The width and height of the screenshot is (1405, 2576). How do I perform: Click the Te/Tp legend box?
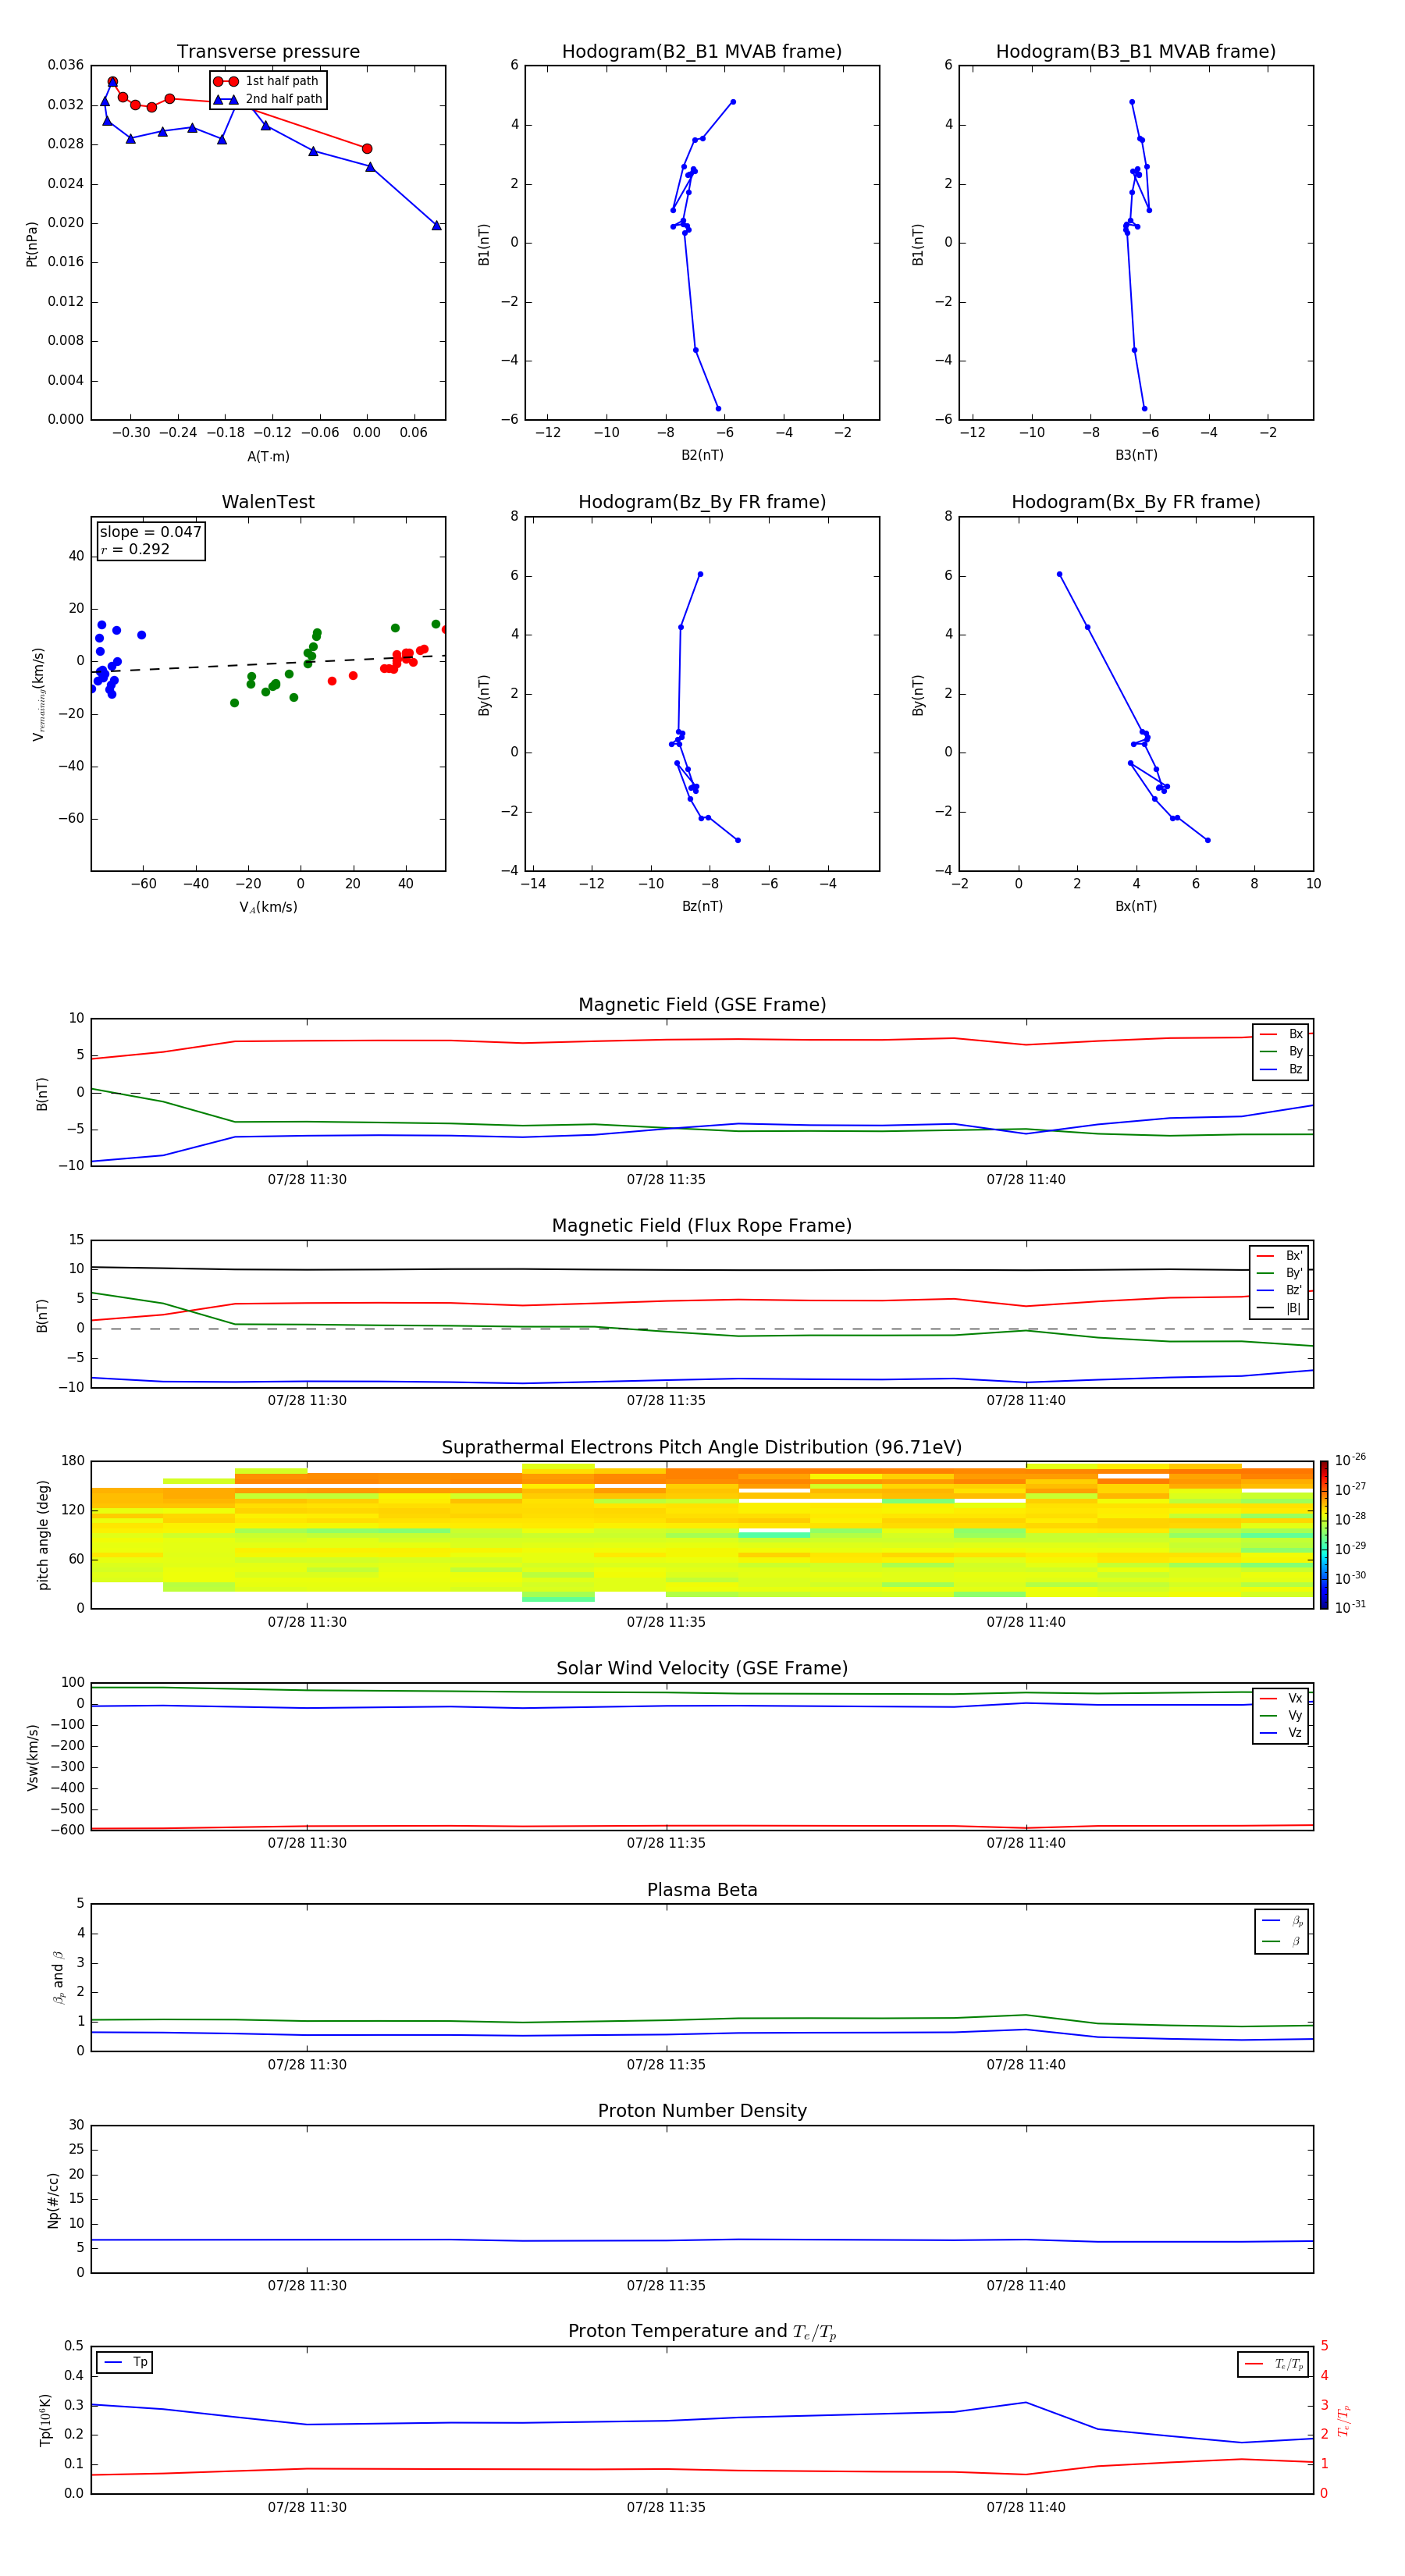[1273, 2364]
